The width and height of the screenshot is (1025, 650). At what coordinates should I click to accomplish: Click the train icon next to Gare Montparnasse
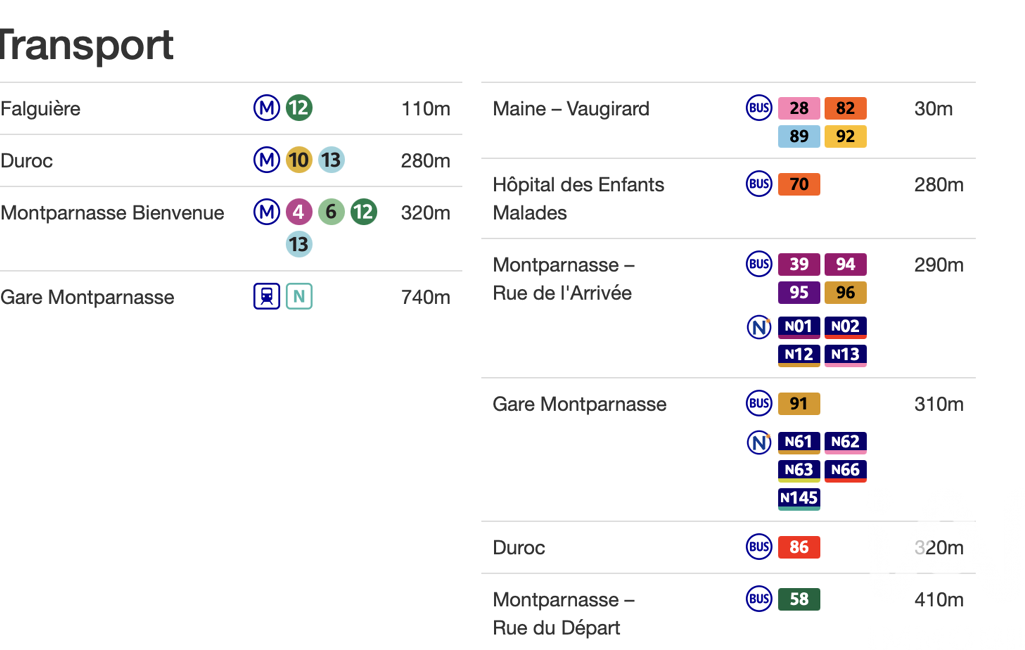tap(267, 297)
